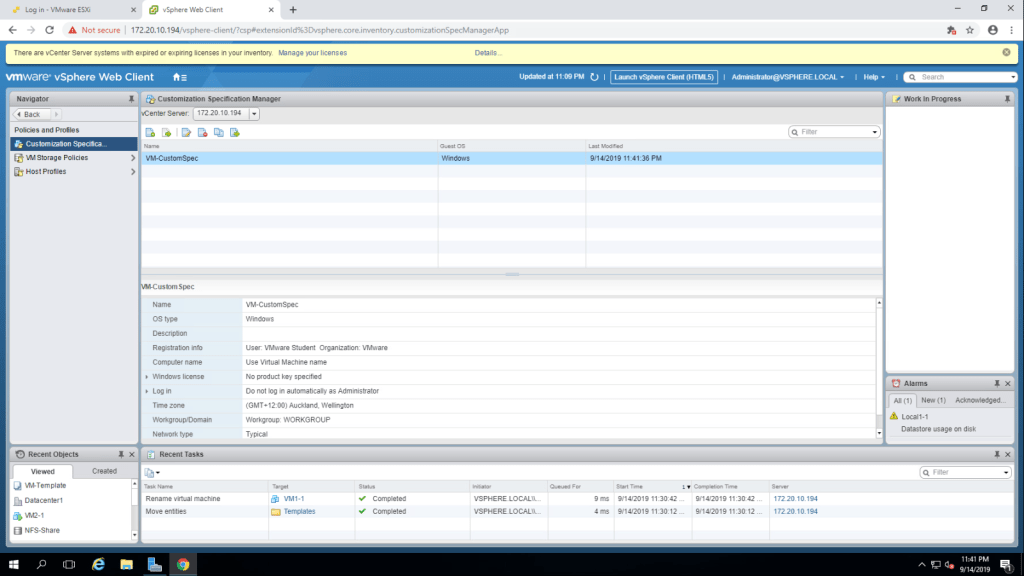Click the refresh icon beside Updated time
The width and height of the screenshot is (1024, 576).
595,77
